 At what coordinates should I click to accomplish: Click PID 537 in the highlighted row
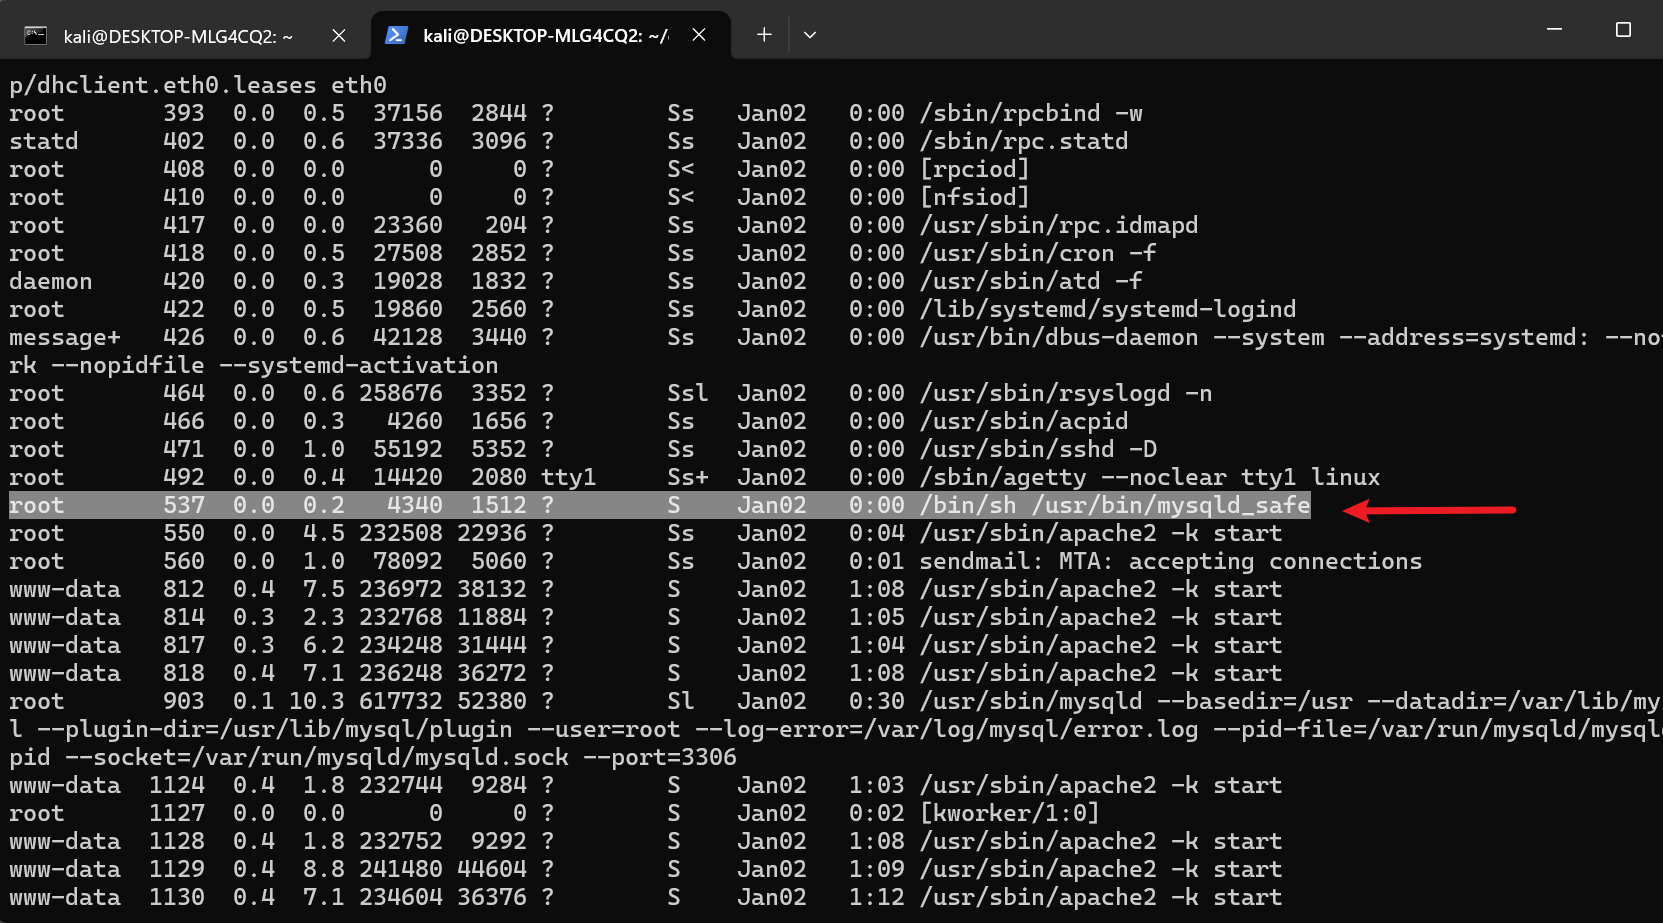[x=184, y=506]
